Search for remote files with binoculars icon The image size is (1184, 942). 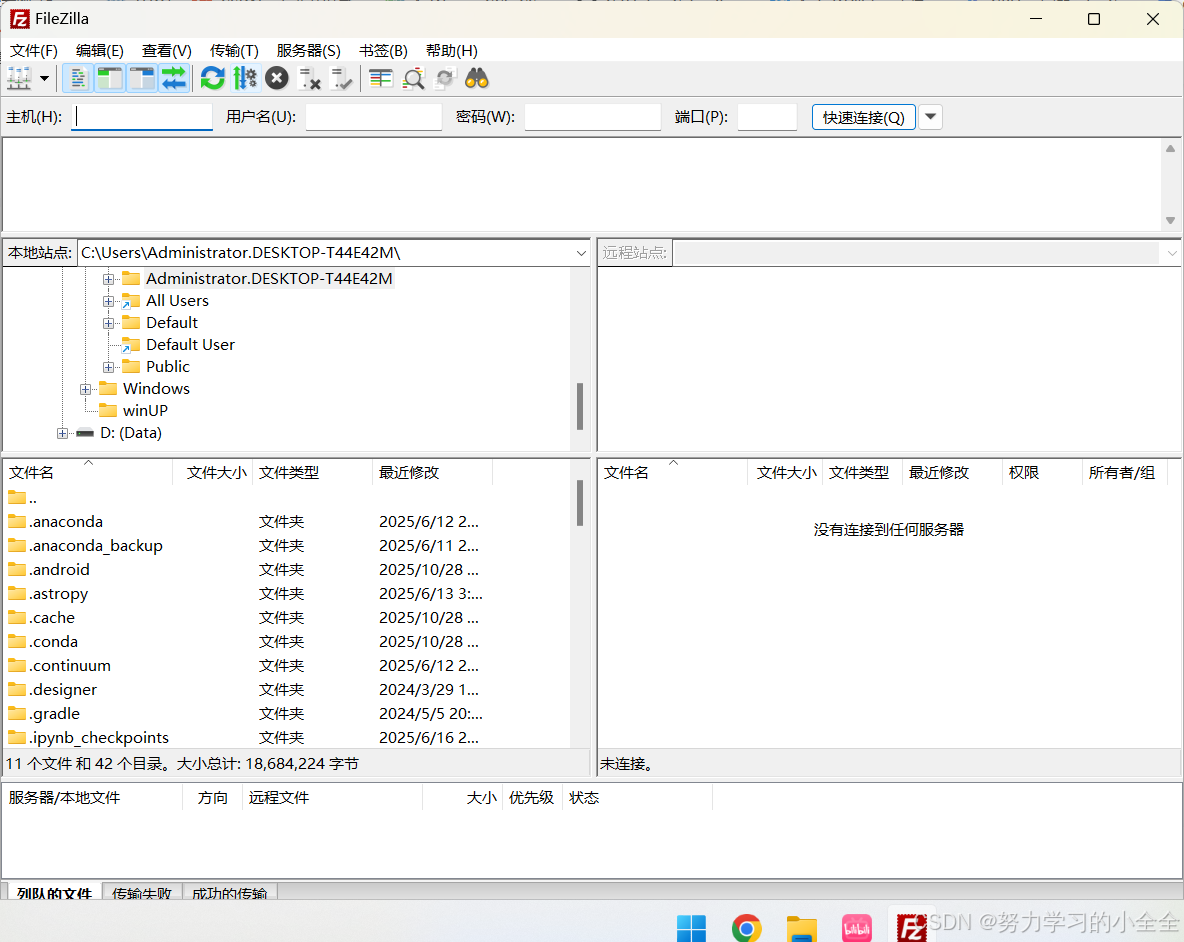[477, 78]
